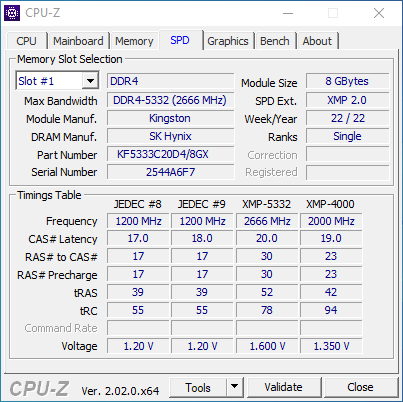Click the XMP-5332 frequency 2666 MHz cell
The height and width of the screenshot is (402, 403).
[x=267, y=221]
